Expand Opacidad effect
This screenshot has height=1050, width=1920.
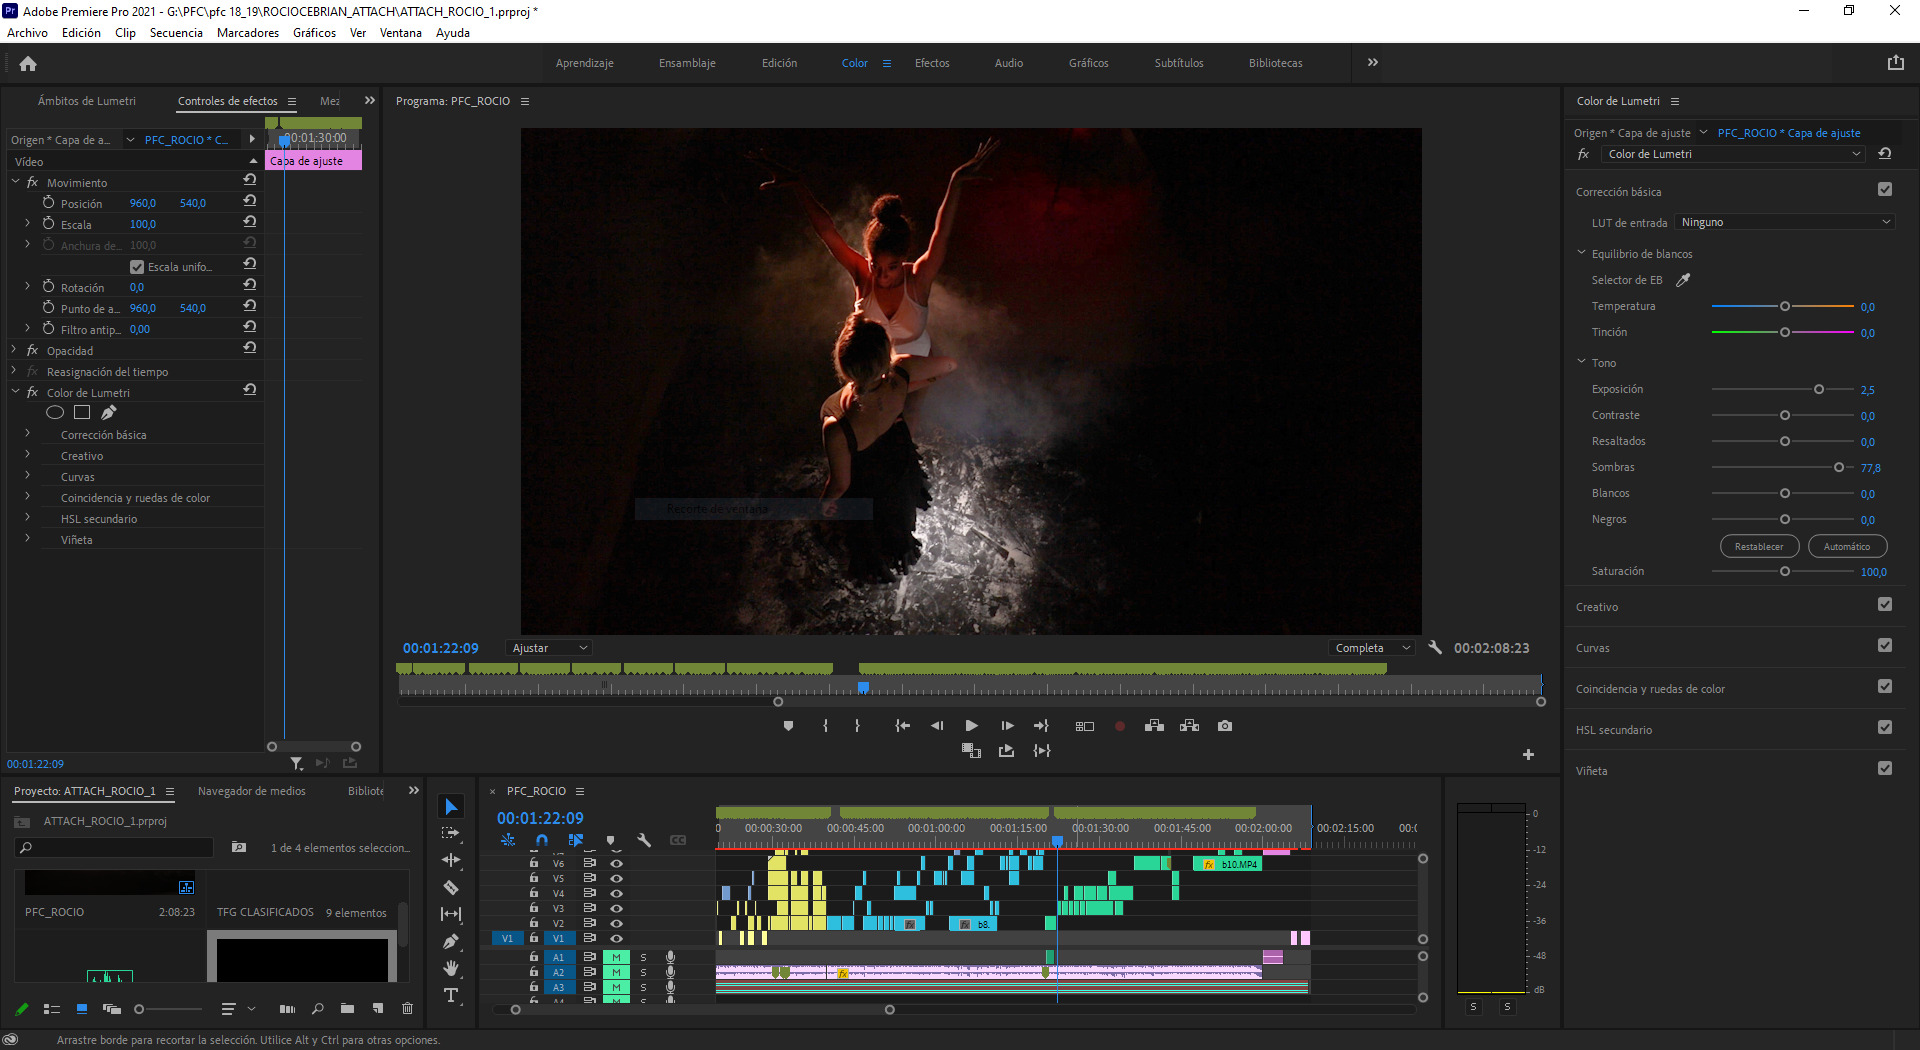pos(14,350)
